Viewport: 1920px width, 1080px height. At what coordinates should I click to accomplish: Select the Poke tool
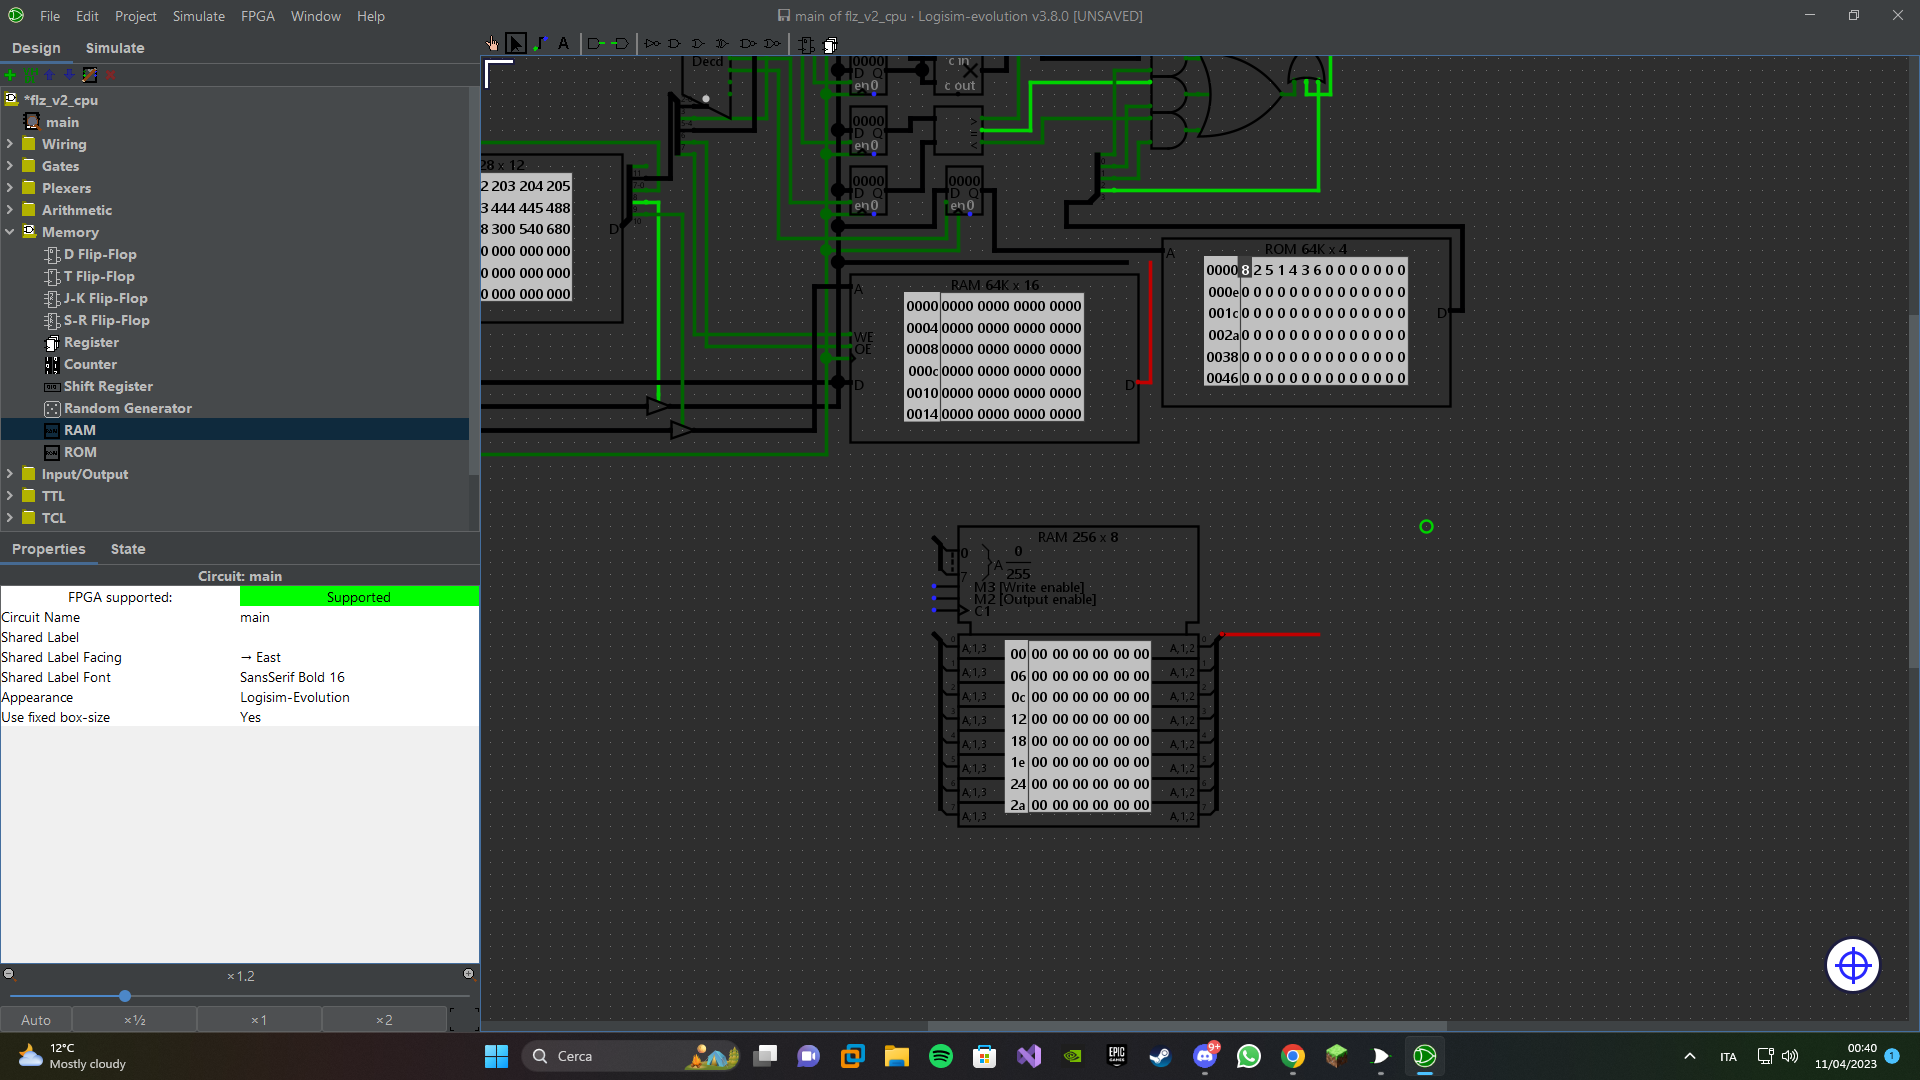coord(493,43)
